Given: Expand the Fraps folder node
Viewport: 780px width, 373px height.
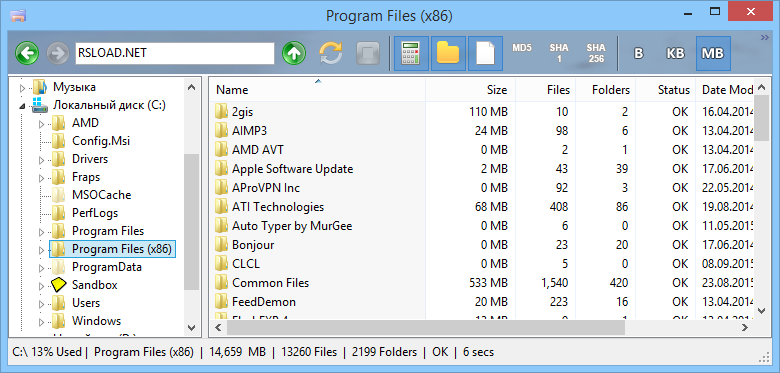Looking at the screenshot, I should (x=42, y=178).
